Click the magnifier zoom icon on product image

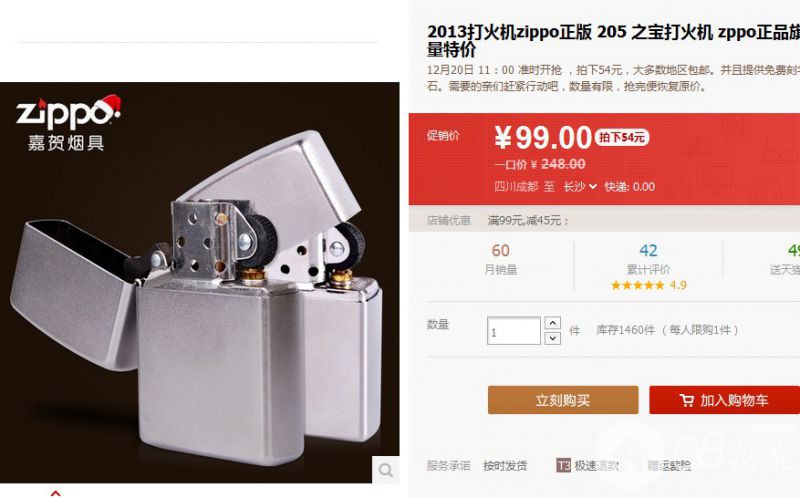click(386, 469)
